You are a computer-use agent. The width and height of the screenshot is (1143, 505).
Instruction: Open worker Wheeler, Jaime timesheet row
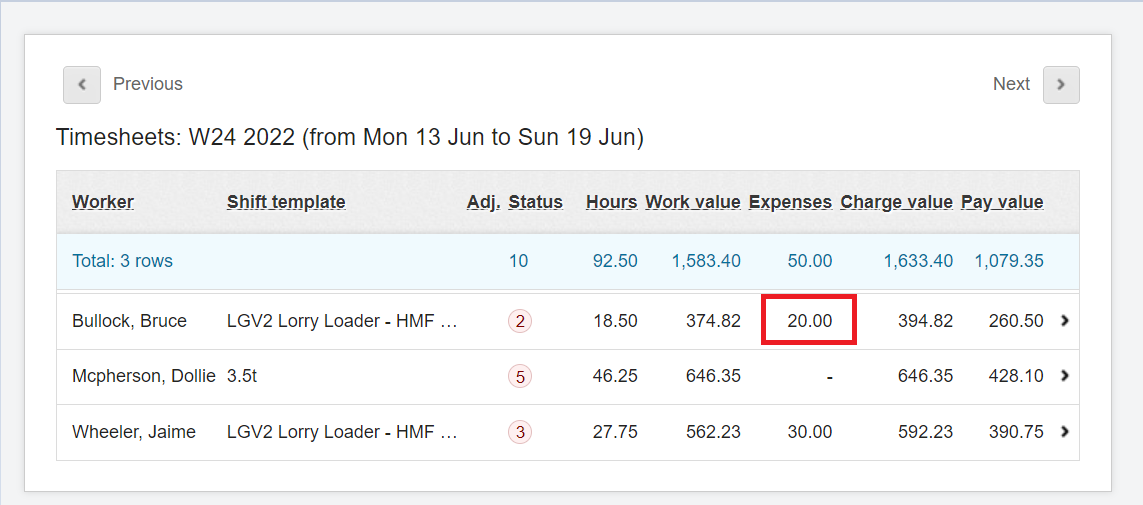coord(134,432)
